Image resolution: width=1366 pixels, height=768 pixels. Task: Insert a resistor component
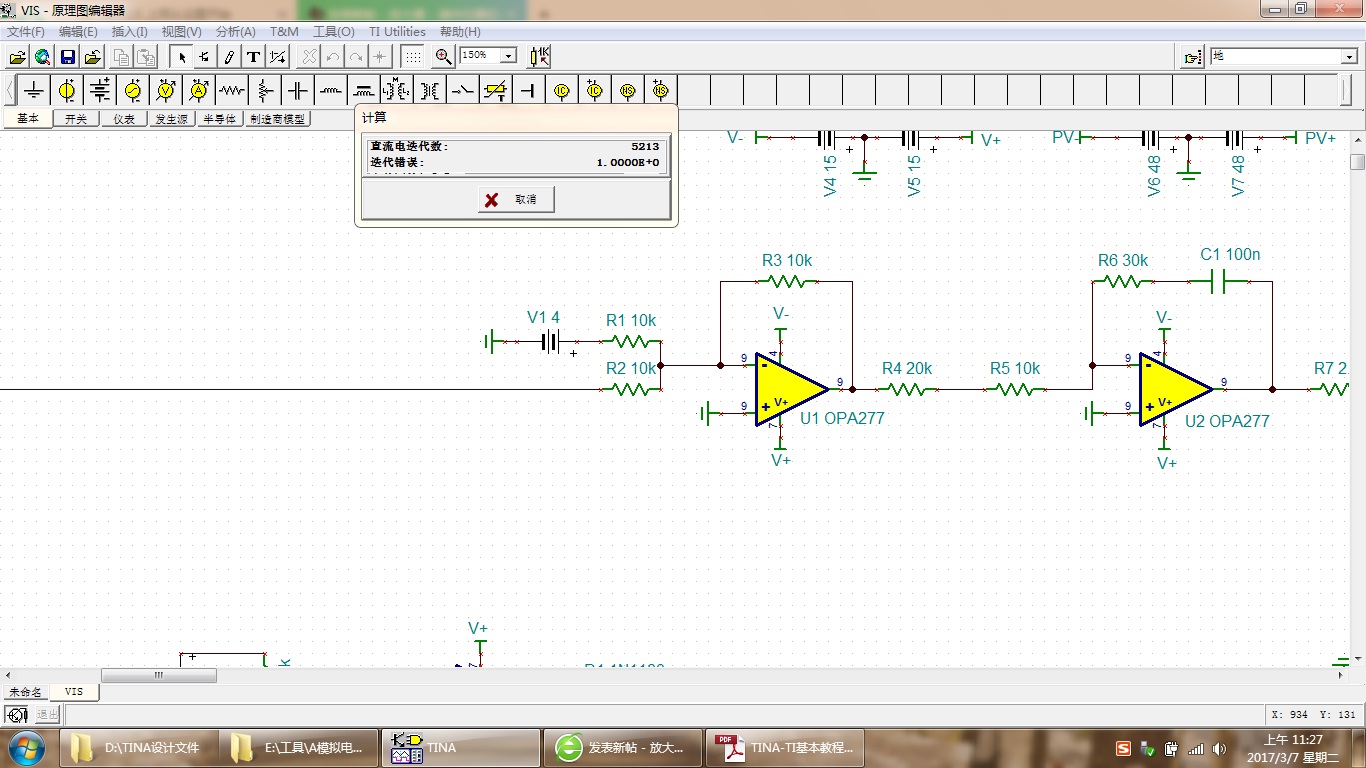coord(232,91)
